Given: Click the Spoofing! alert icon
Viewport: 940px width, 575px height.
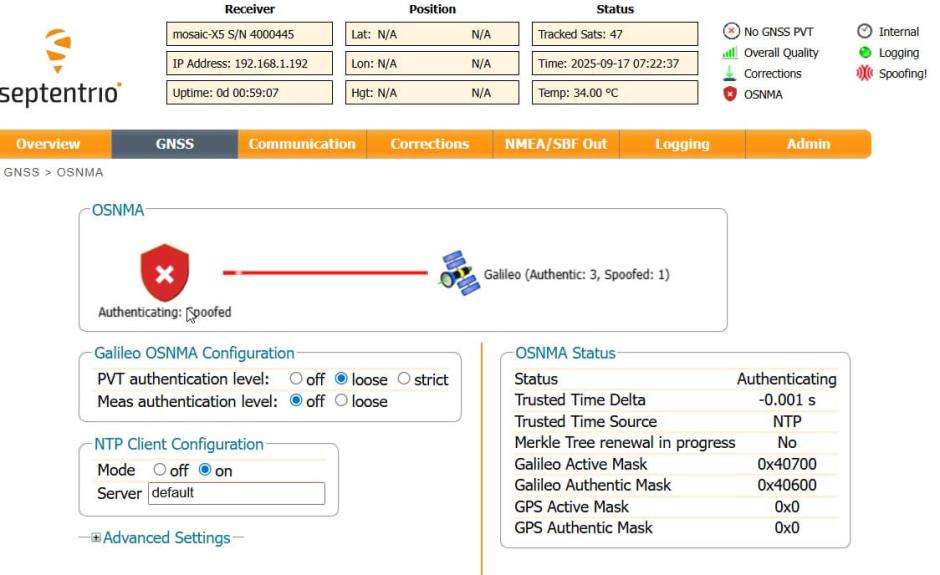Looking at the screenshot, I should (x=864, y=73).
